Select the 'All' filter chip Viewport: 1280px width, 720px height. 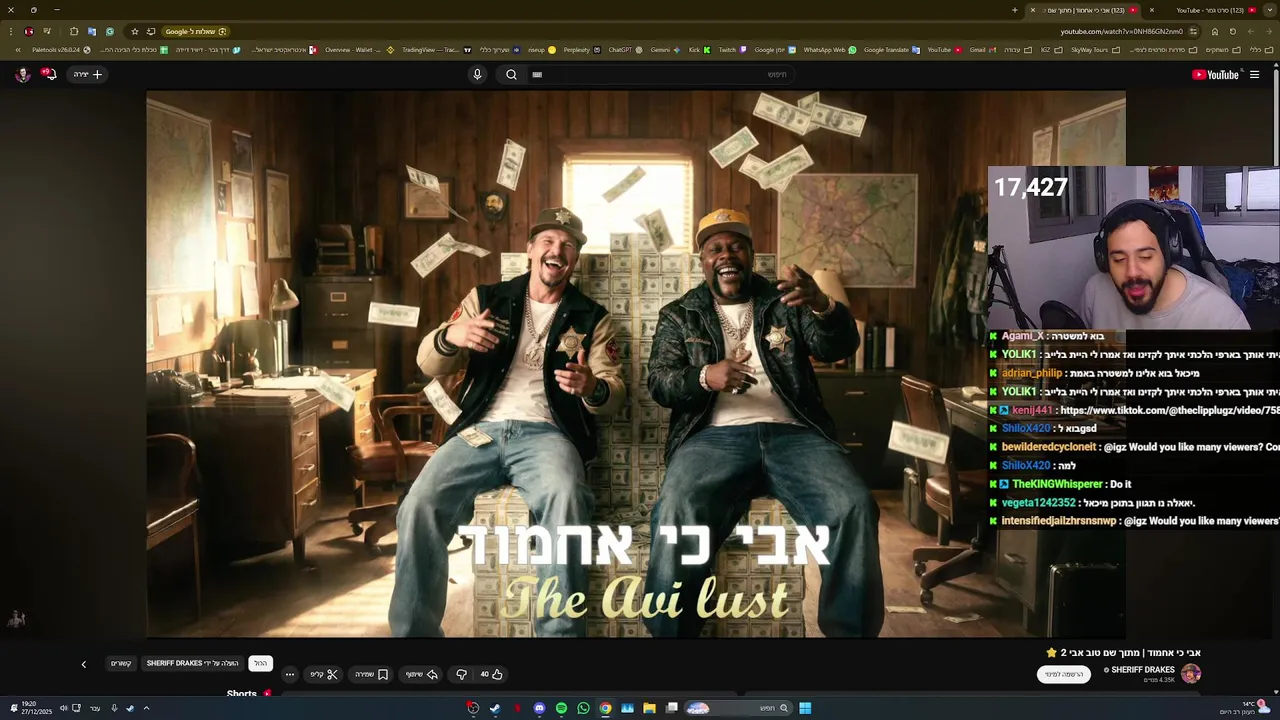(260, 663)
